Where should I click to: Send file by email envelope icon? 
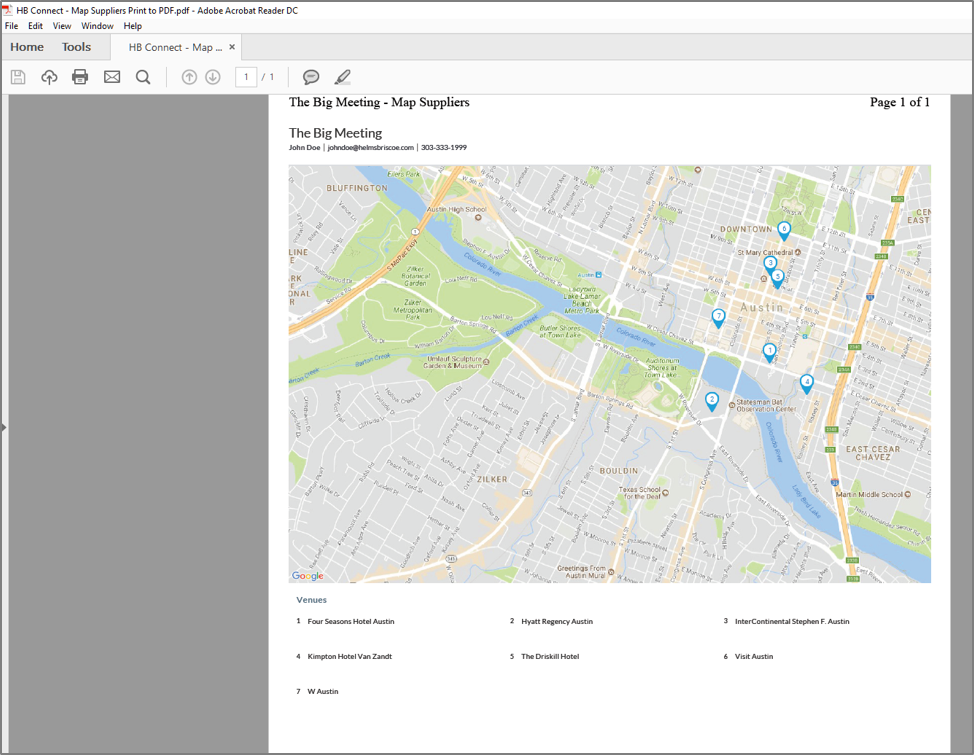coord(112,77)
